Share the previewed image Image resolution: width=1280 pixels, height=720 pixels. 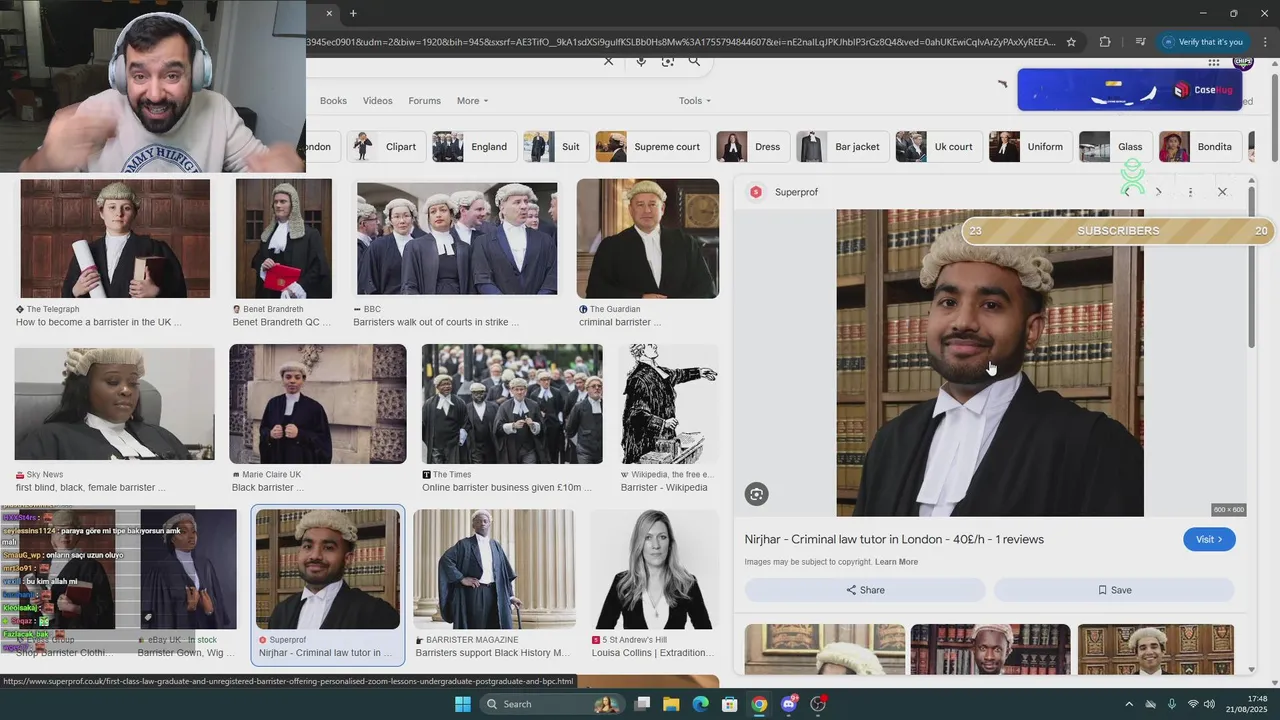point(865,590)
